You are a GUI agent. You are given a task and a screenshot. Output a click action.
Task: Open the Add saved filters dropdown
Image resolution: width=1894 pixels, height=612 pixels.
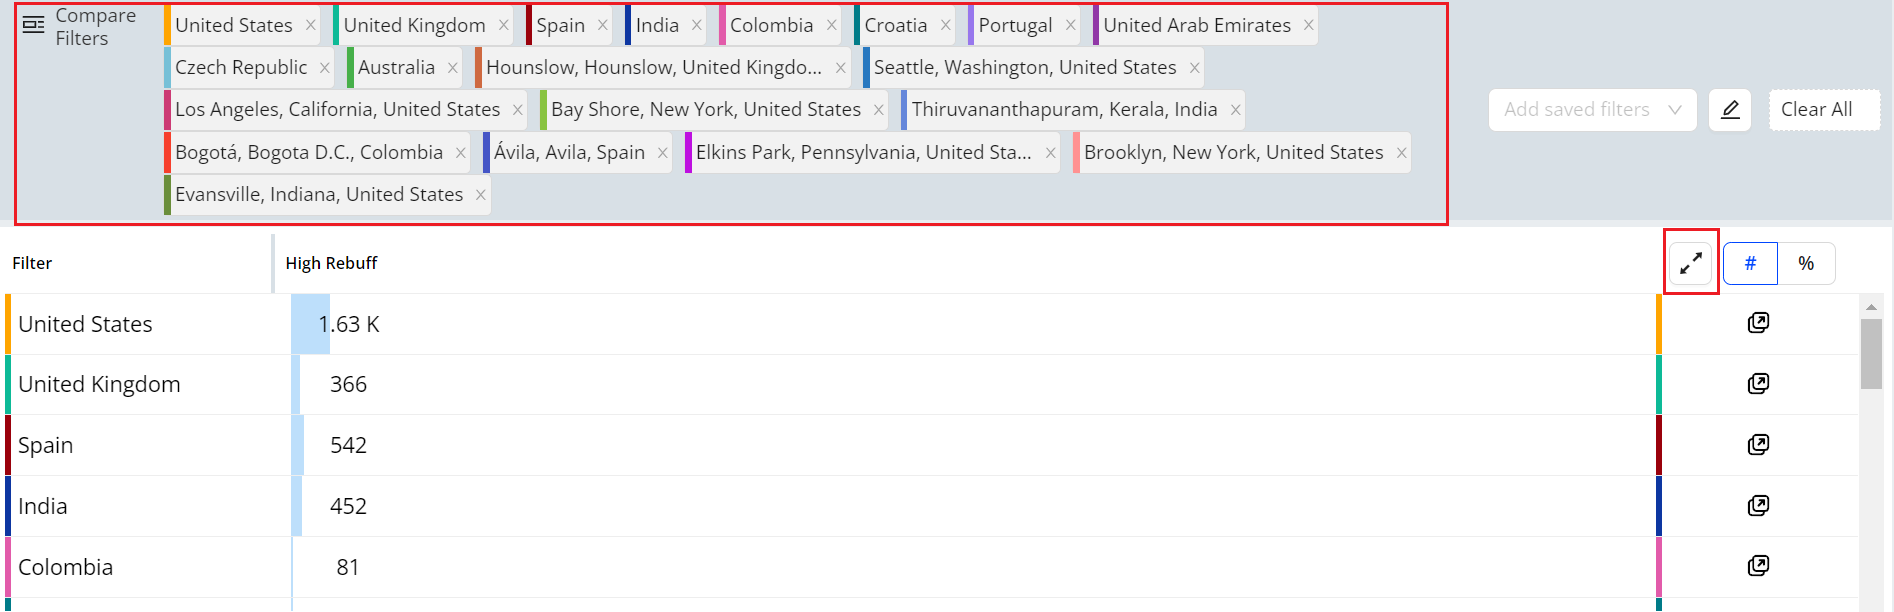pos(1592,110)
